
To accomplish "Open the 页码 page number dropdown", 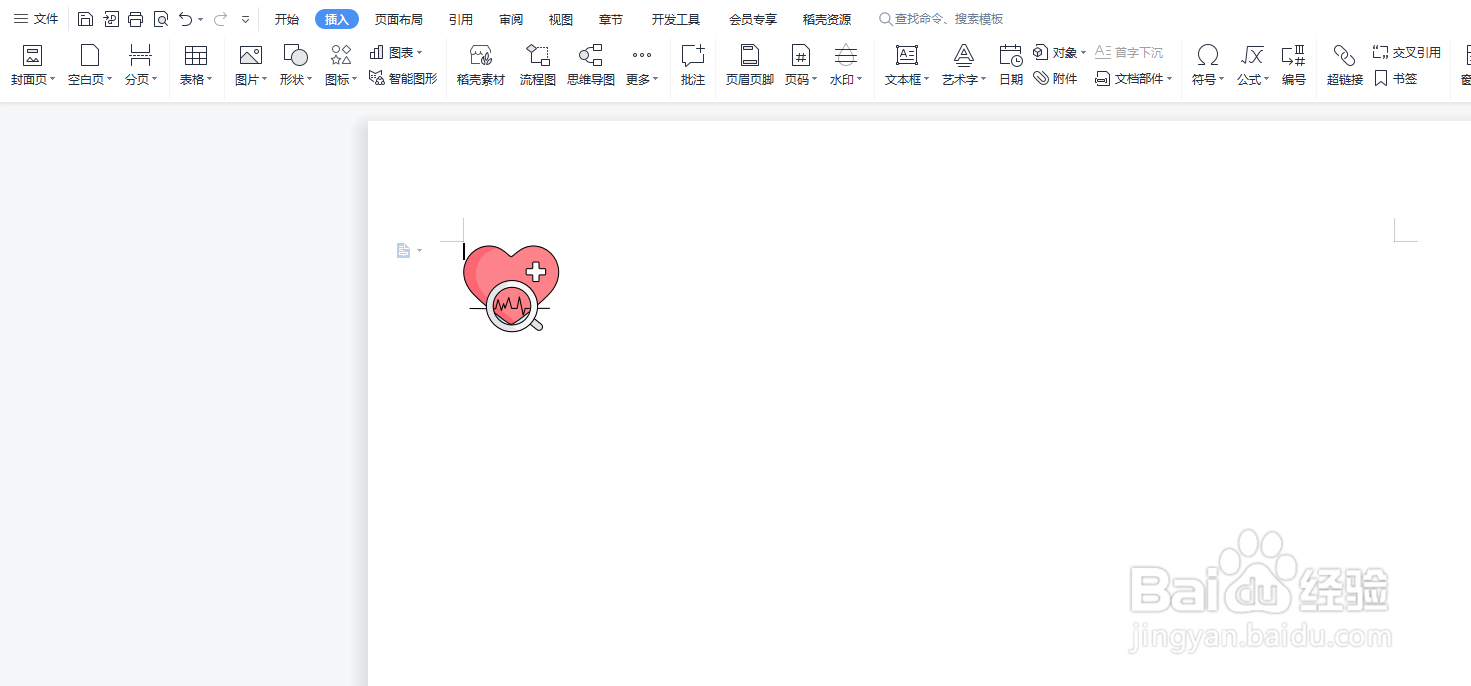I will (x=801, y=66).
